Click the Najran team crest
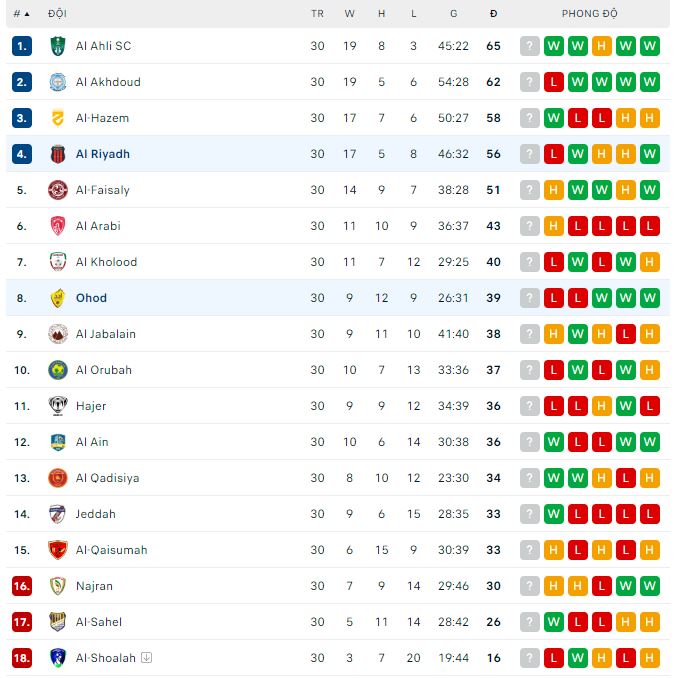This screenshot has width=676, height=678. point(57,586)
